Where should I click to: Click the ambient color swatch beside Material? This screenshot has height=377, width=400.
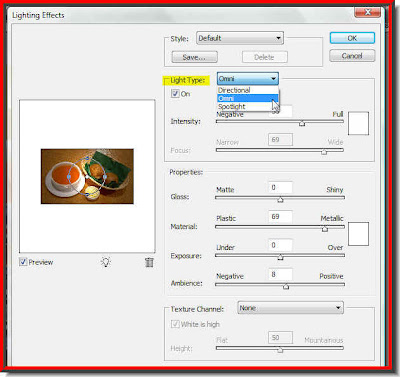[x=358, y=234]
